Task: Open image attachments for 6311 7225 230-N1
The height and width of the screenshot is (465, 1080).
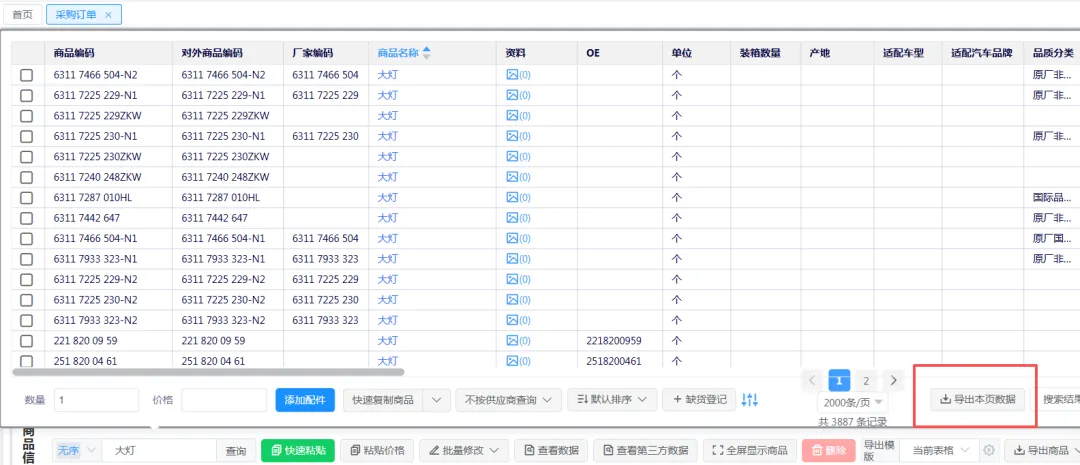Action: click(x=518, y=136)
